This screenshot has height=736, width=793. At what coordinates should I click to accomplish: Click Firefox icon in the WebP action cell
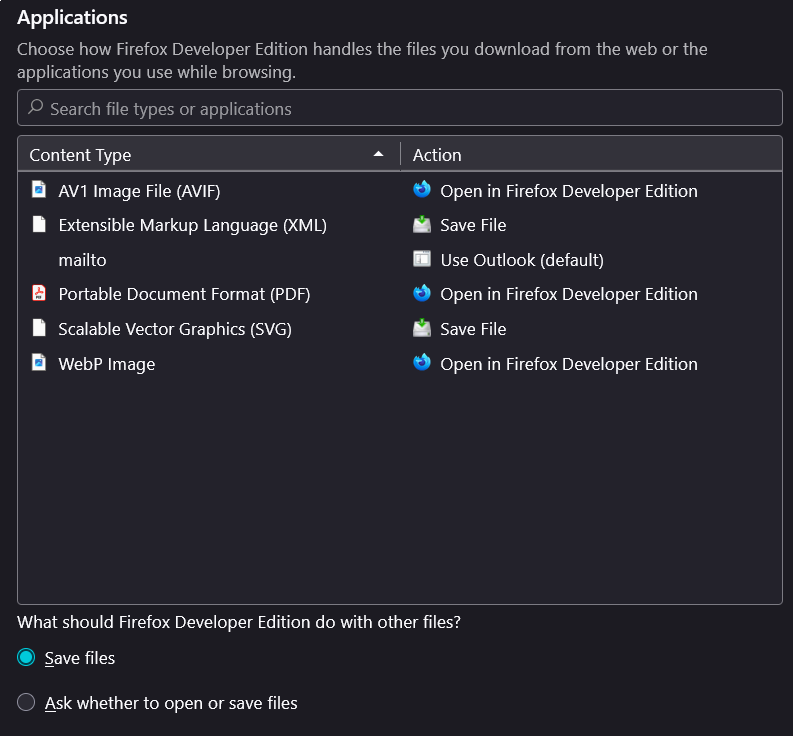click(x=422, y=363)
